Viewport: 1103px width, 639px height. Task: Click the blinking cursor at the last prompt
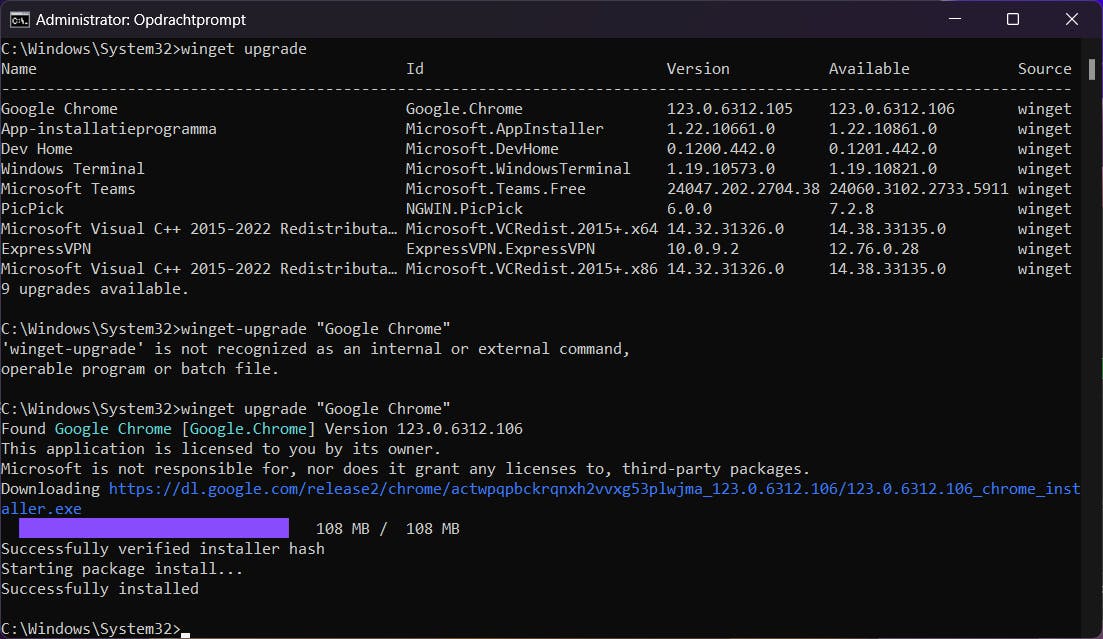[x=185, y=631]
